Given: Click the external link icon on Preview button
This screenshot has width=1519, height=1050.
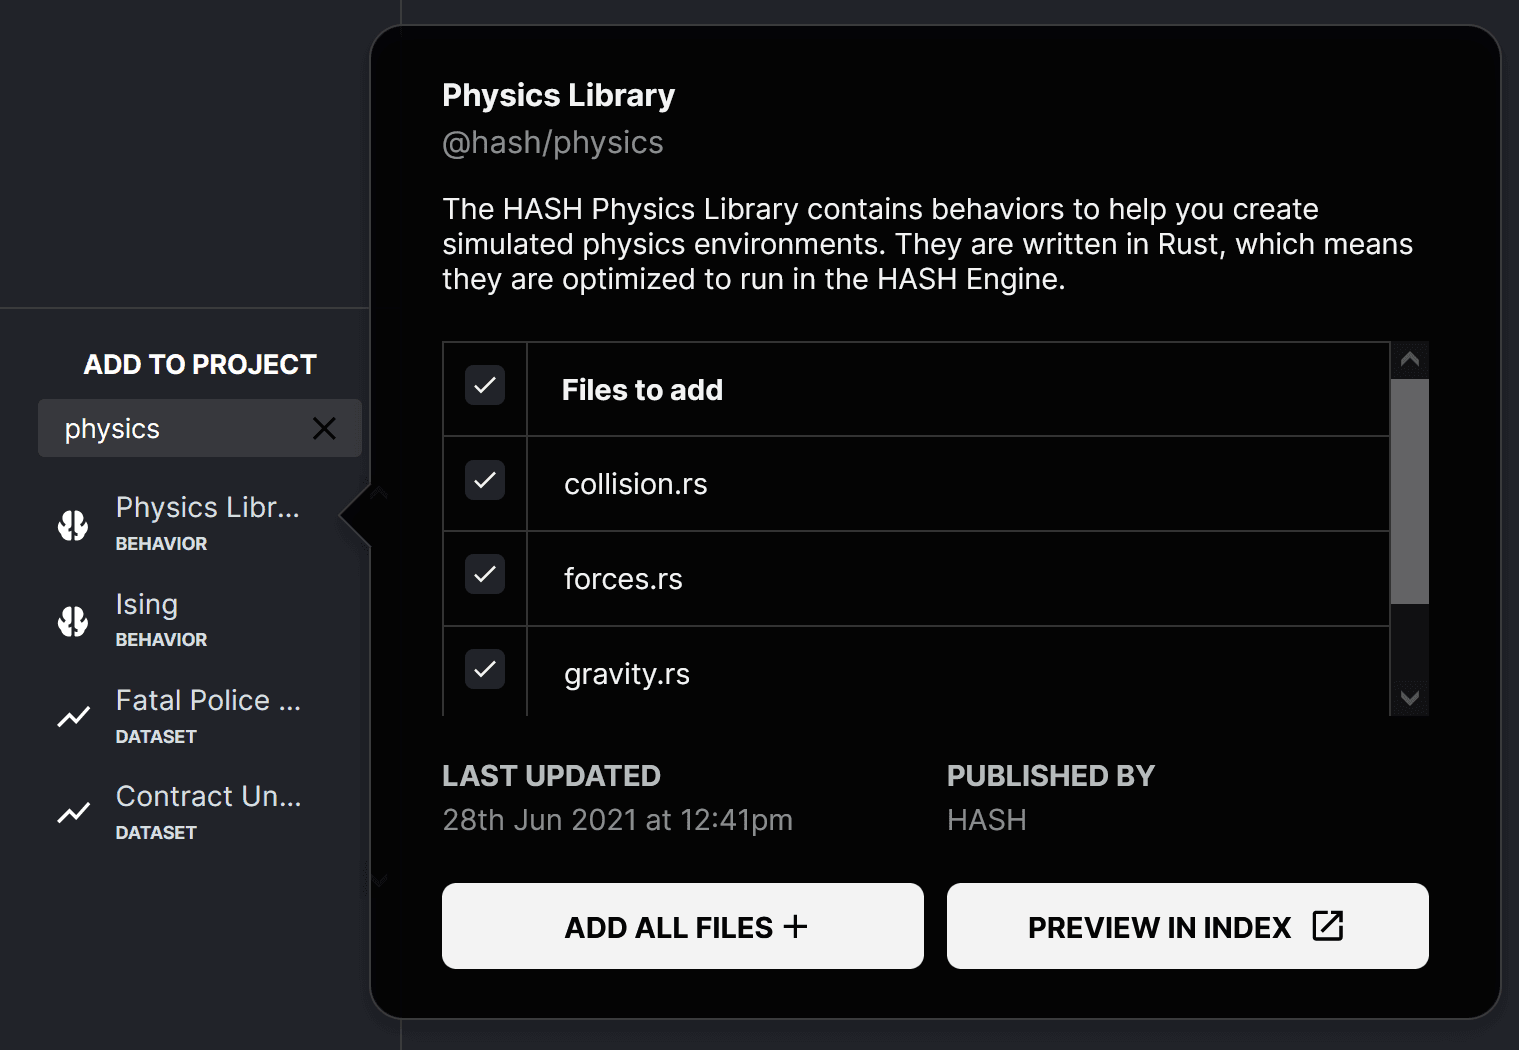Looking at the screenshot, I should (x=1327, y=926).
